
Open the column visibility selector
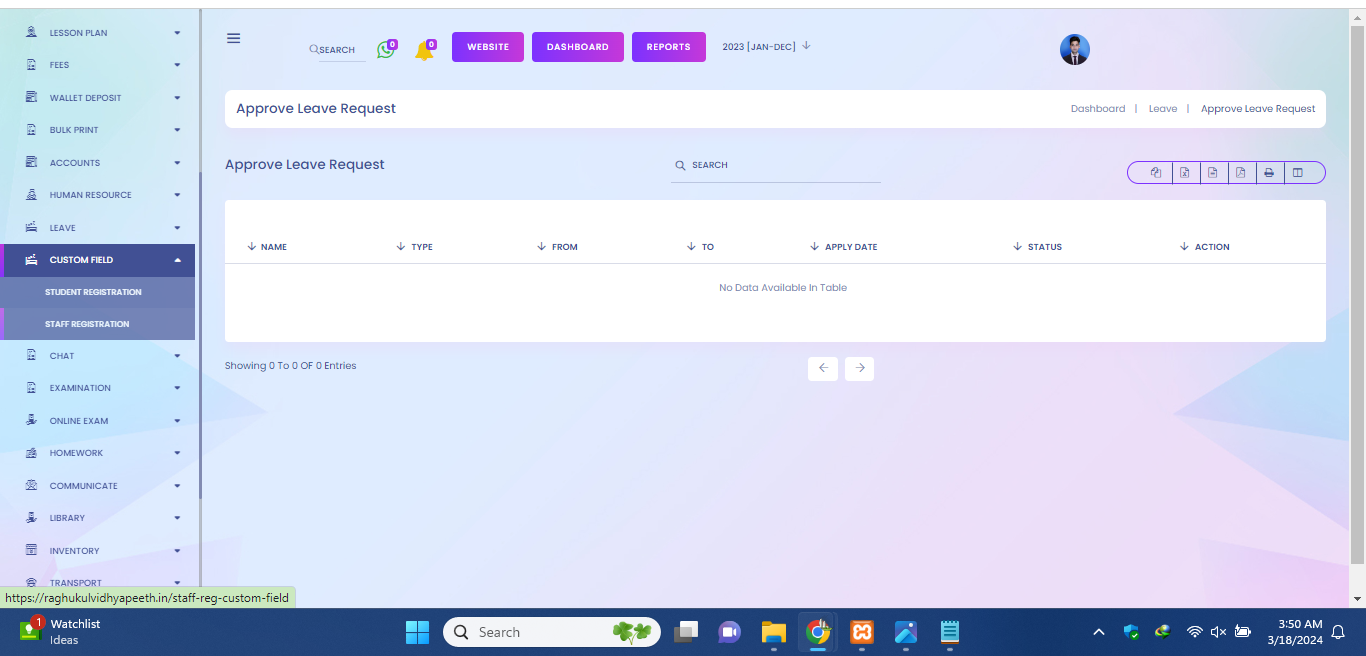tap(1298, 173)
